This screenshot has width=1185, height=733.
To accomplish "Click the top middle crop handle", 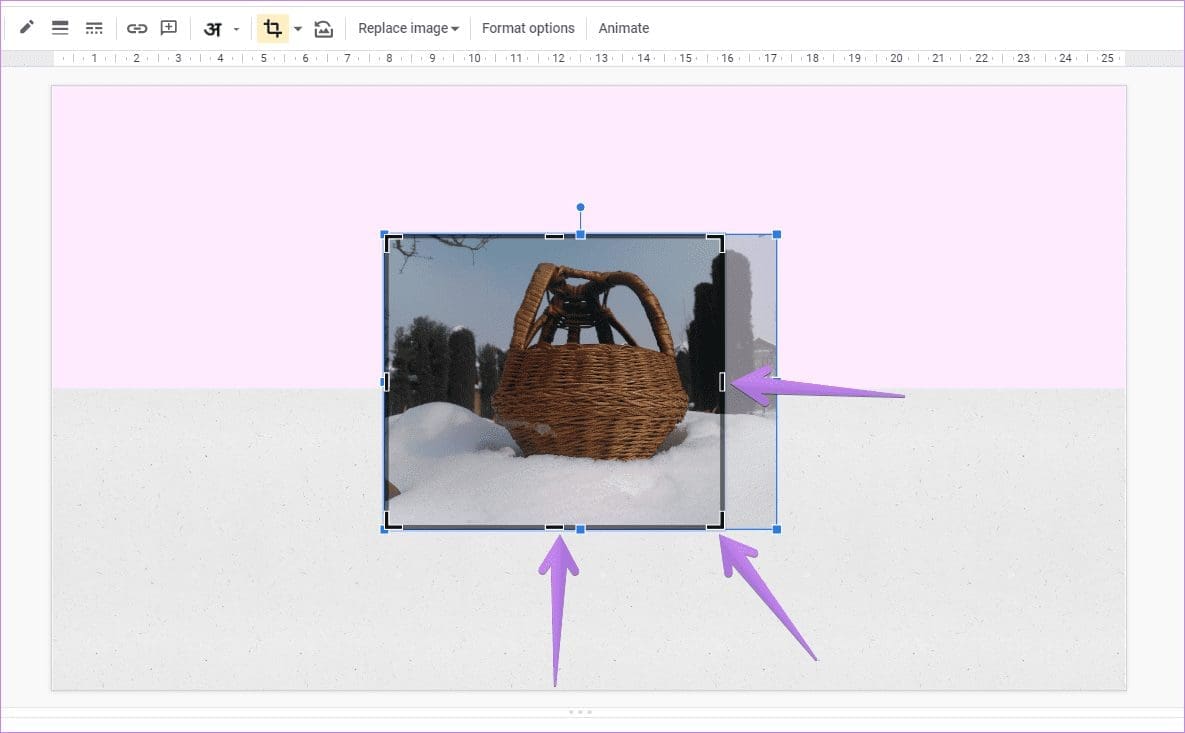I will point(554,237).
